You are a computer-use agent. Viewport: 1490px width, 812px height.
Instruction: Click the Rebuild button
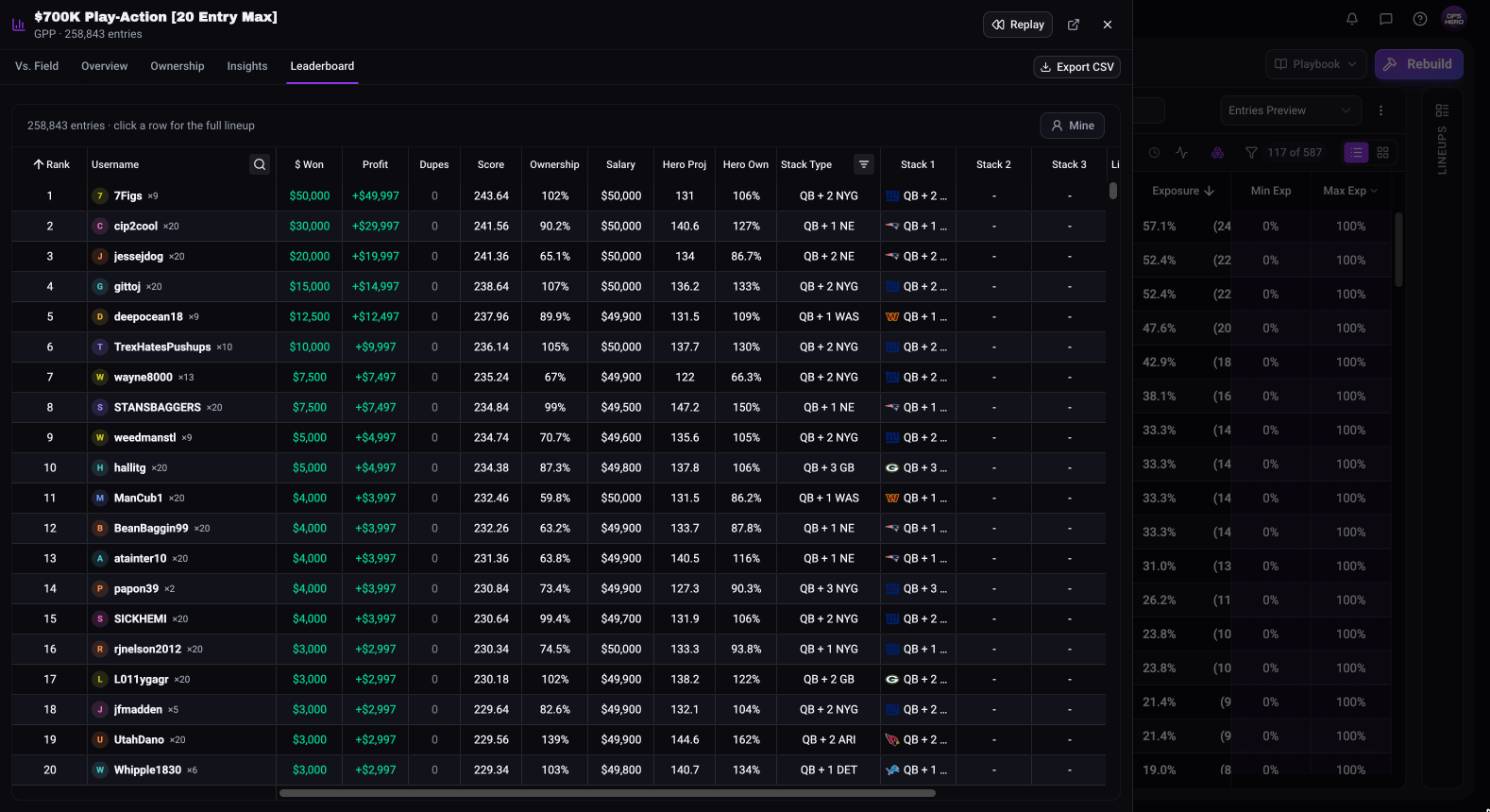pos(1419,64)
